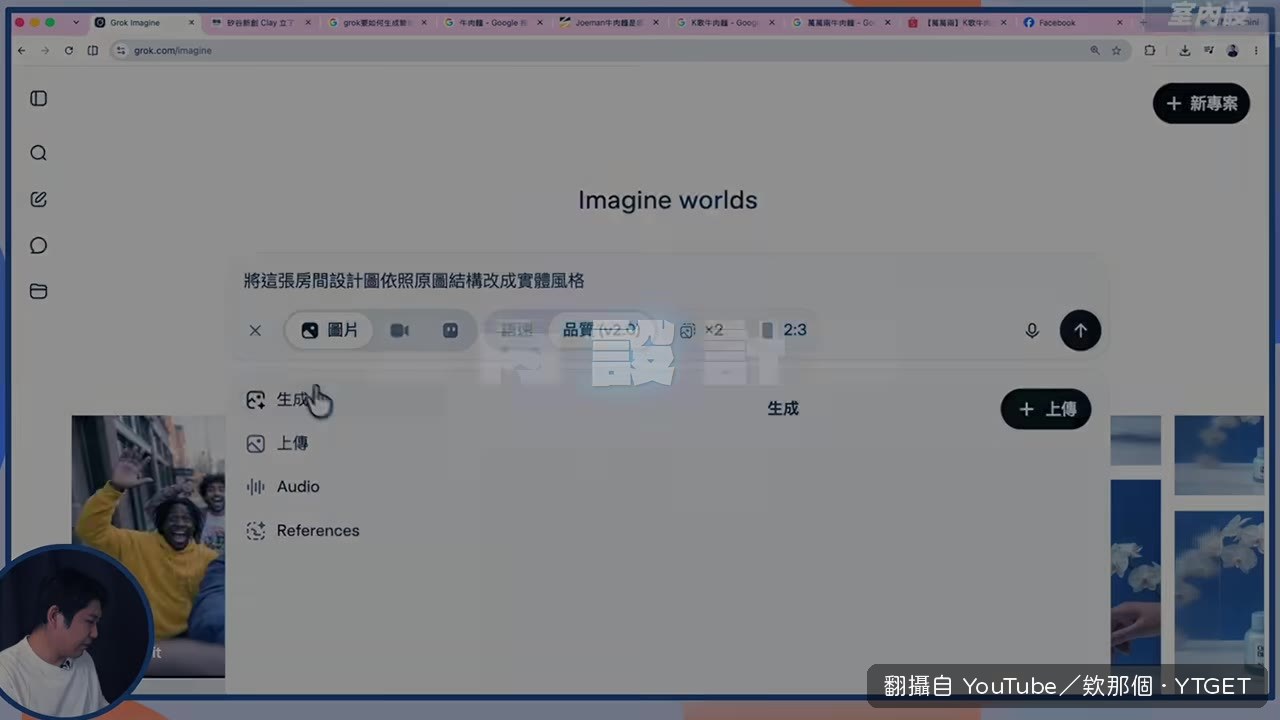Click the new chat compose icon

[x=39, y=200]
